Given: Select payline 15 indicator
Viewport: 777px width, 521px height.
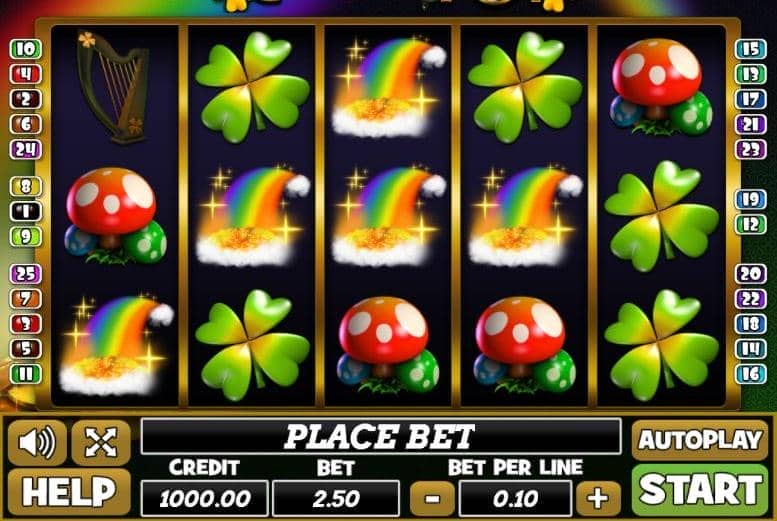Looking at the screenshot, I should click(x=751, y=49).
